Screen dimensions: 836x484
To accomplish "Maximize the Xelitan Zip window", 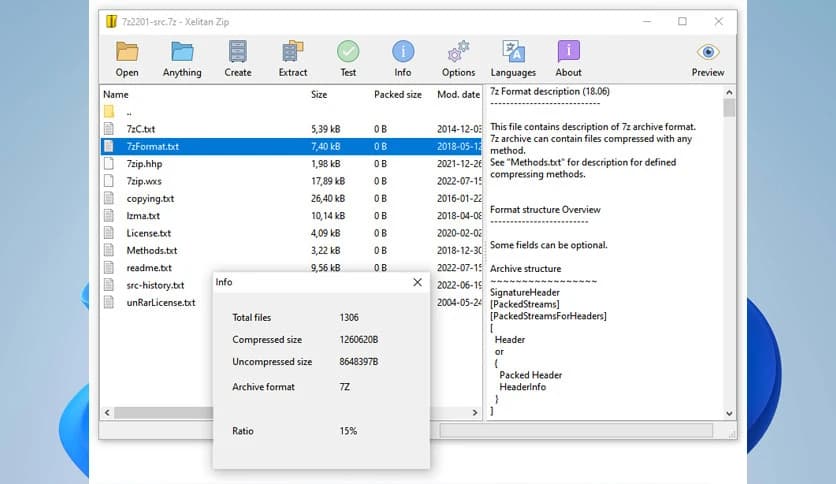I will [682, 21].
